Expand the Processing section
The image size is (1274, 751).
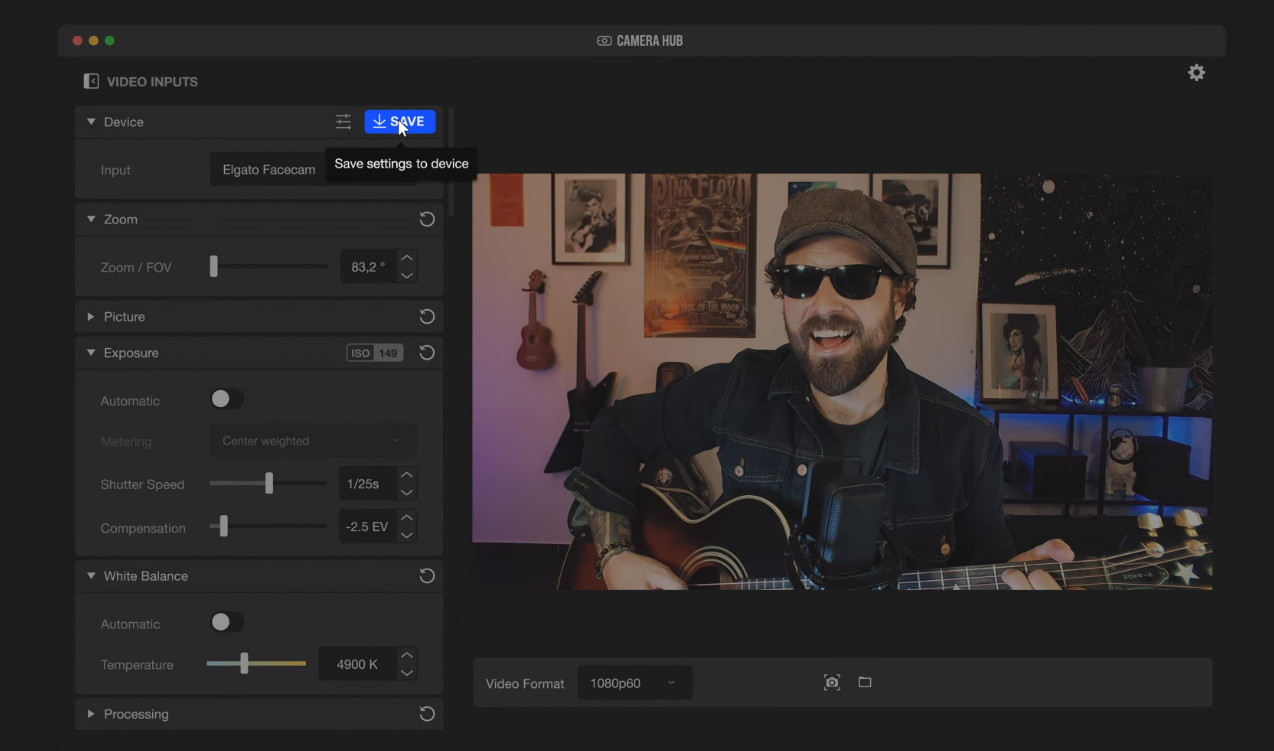[91, 714]
